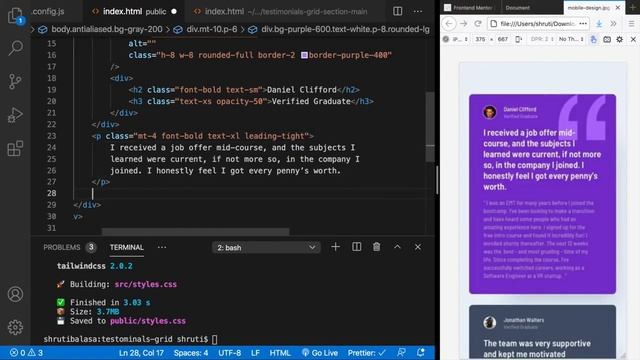Open the Extensions view
Viewport: 640px width, 360px height.
15,148
